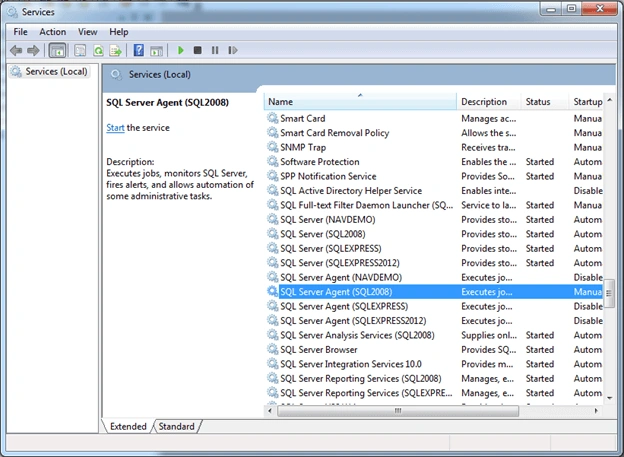This screenshot has height=457, width=624.
Task: Click Disable startup of SQL Active Directory Helper
Action: pyautogui.click(x=588, y=191)
